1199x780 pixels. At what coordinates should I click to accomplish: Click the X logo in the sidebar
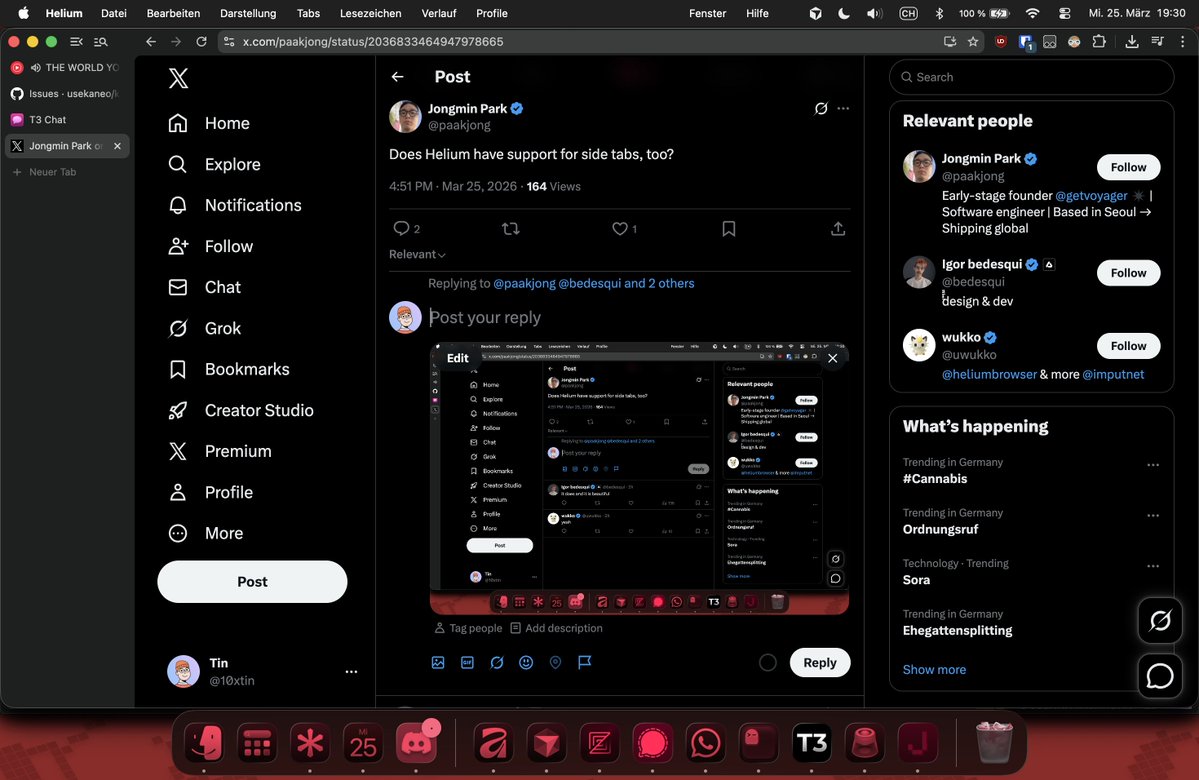(178, 78)
